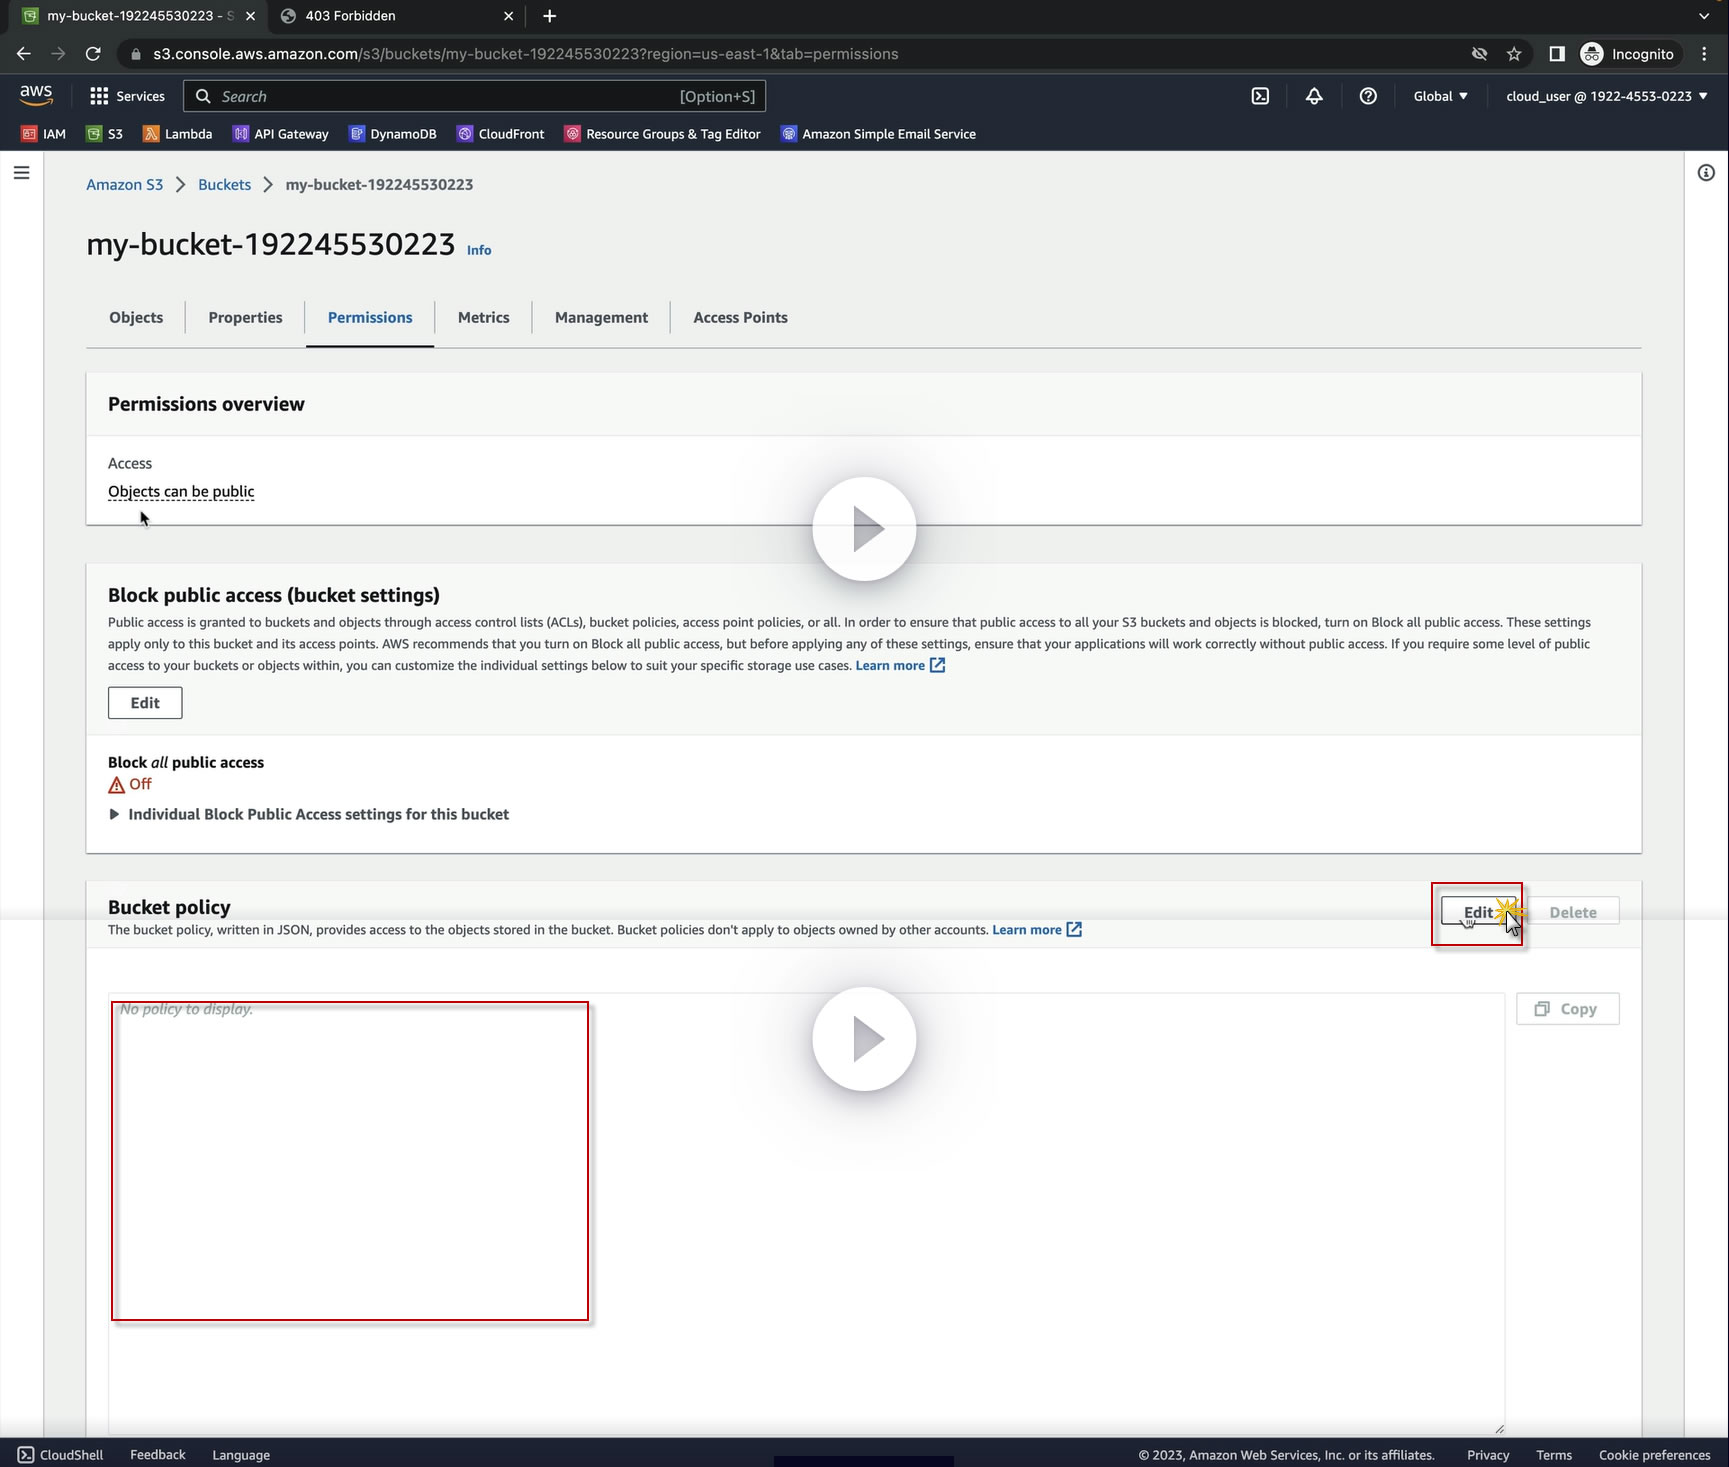Click the bucket policy Delete button
The height and width of the screenshot is (1467, 1729).
1573,912
